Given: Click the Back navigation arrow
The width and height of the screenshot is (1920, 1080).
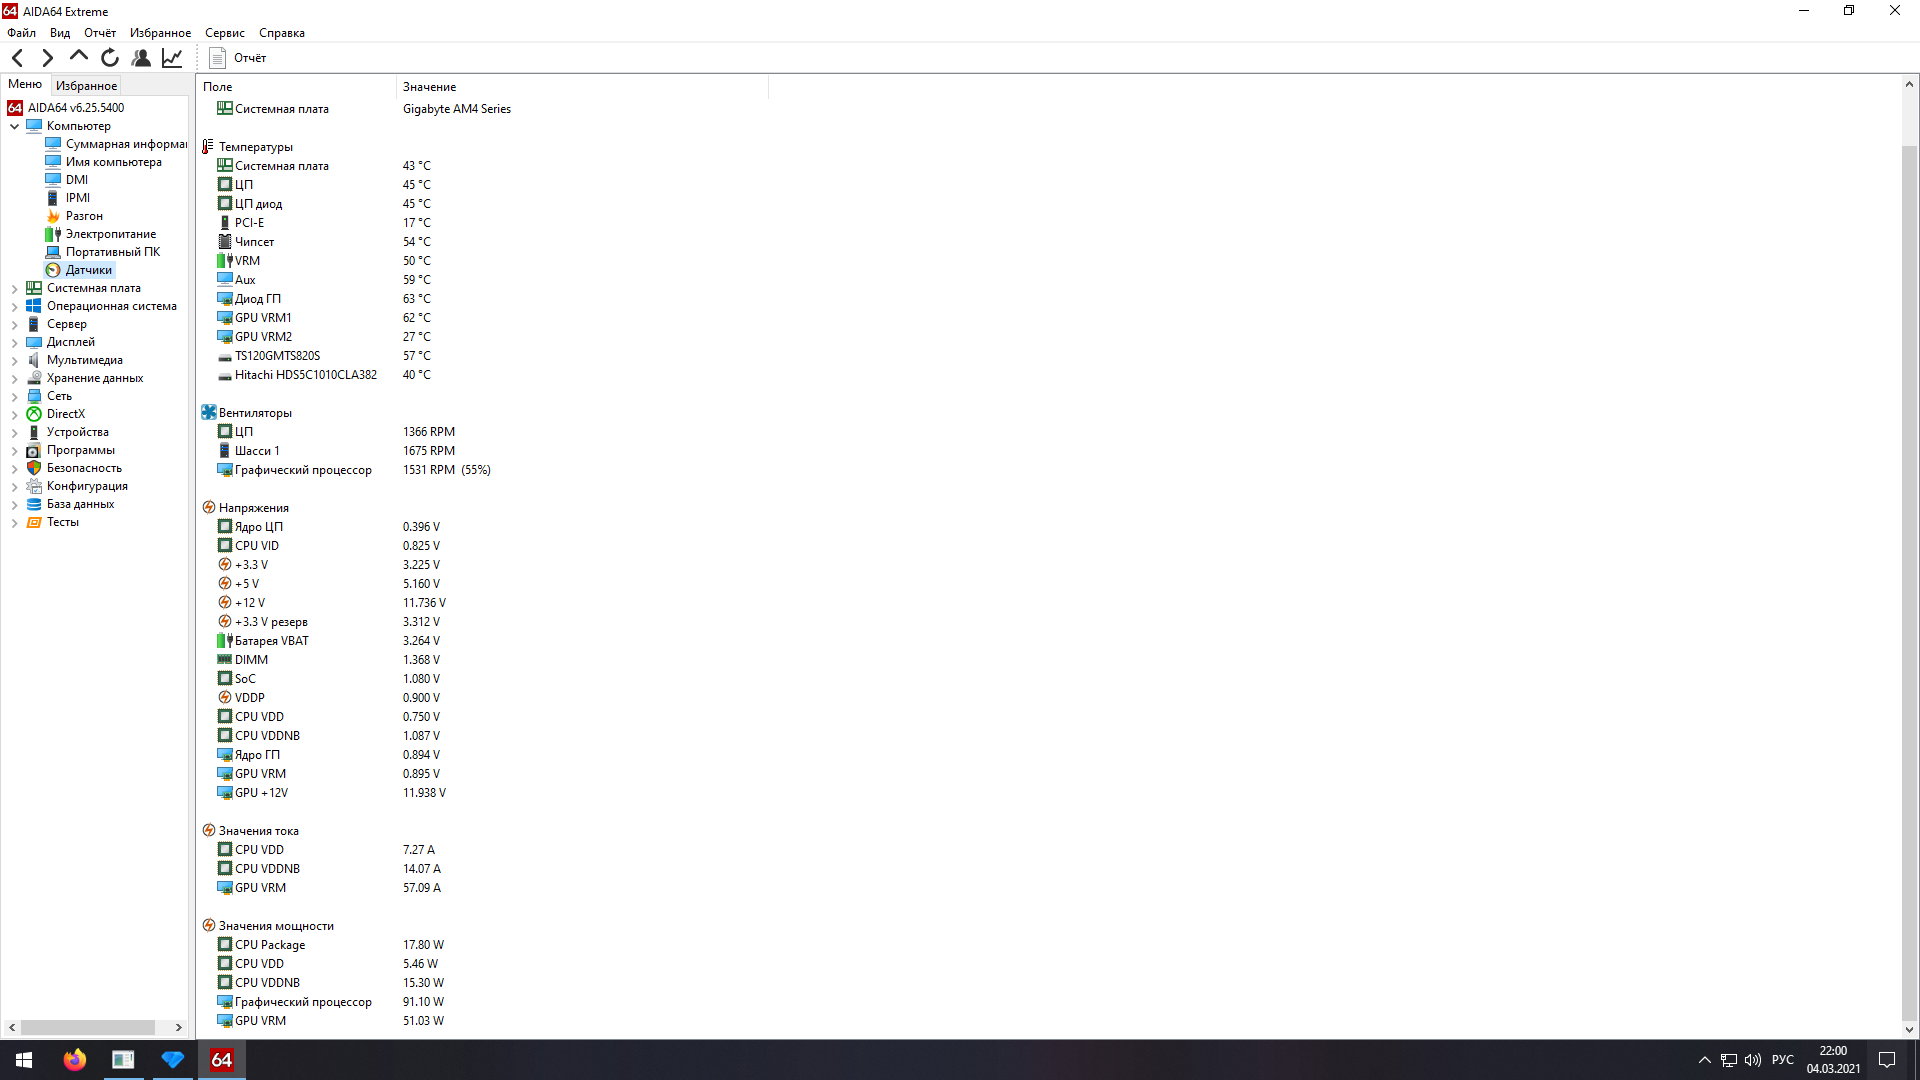Looking at the screenshot, I should pyautogui.click(x=17, y=58).
